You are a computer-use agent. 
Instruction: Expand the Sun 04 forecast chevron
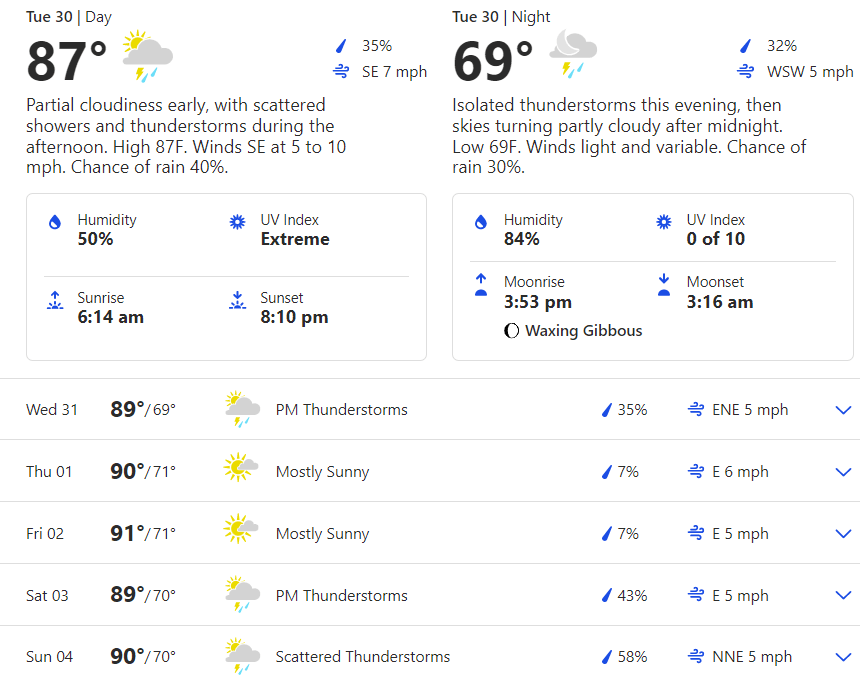(842, 657)
